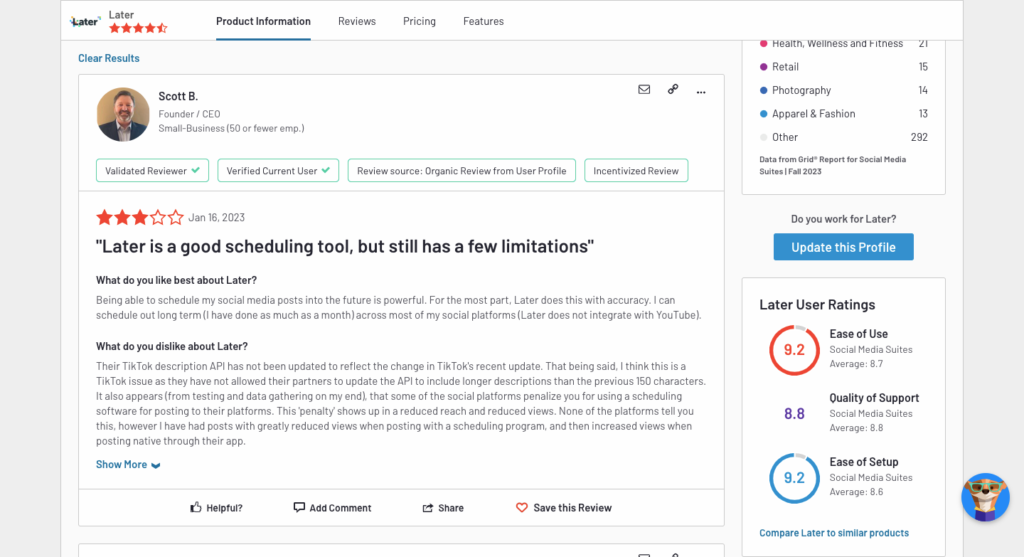
Task: Click Scott B.'s profile photo
Action: coord(123,114)
